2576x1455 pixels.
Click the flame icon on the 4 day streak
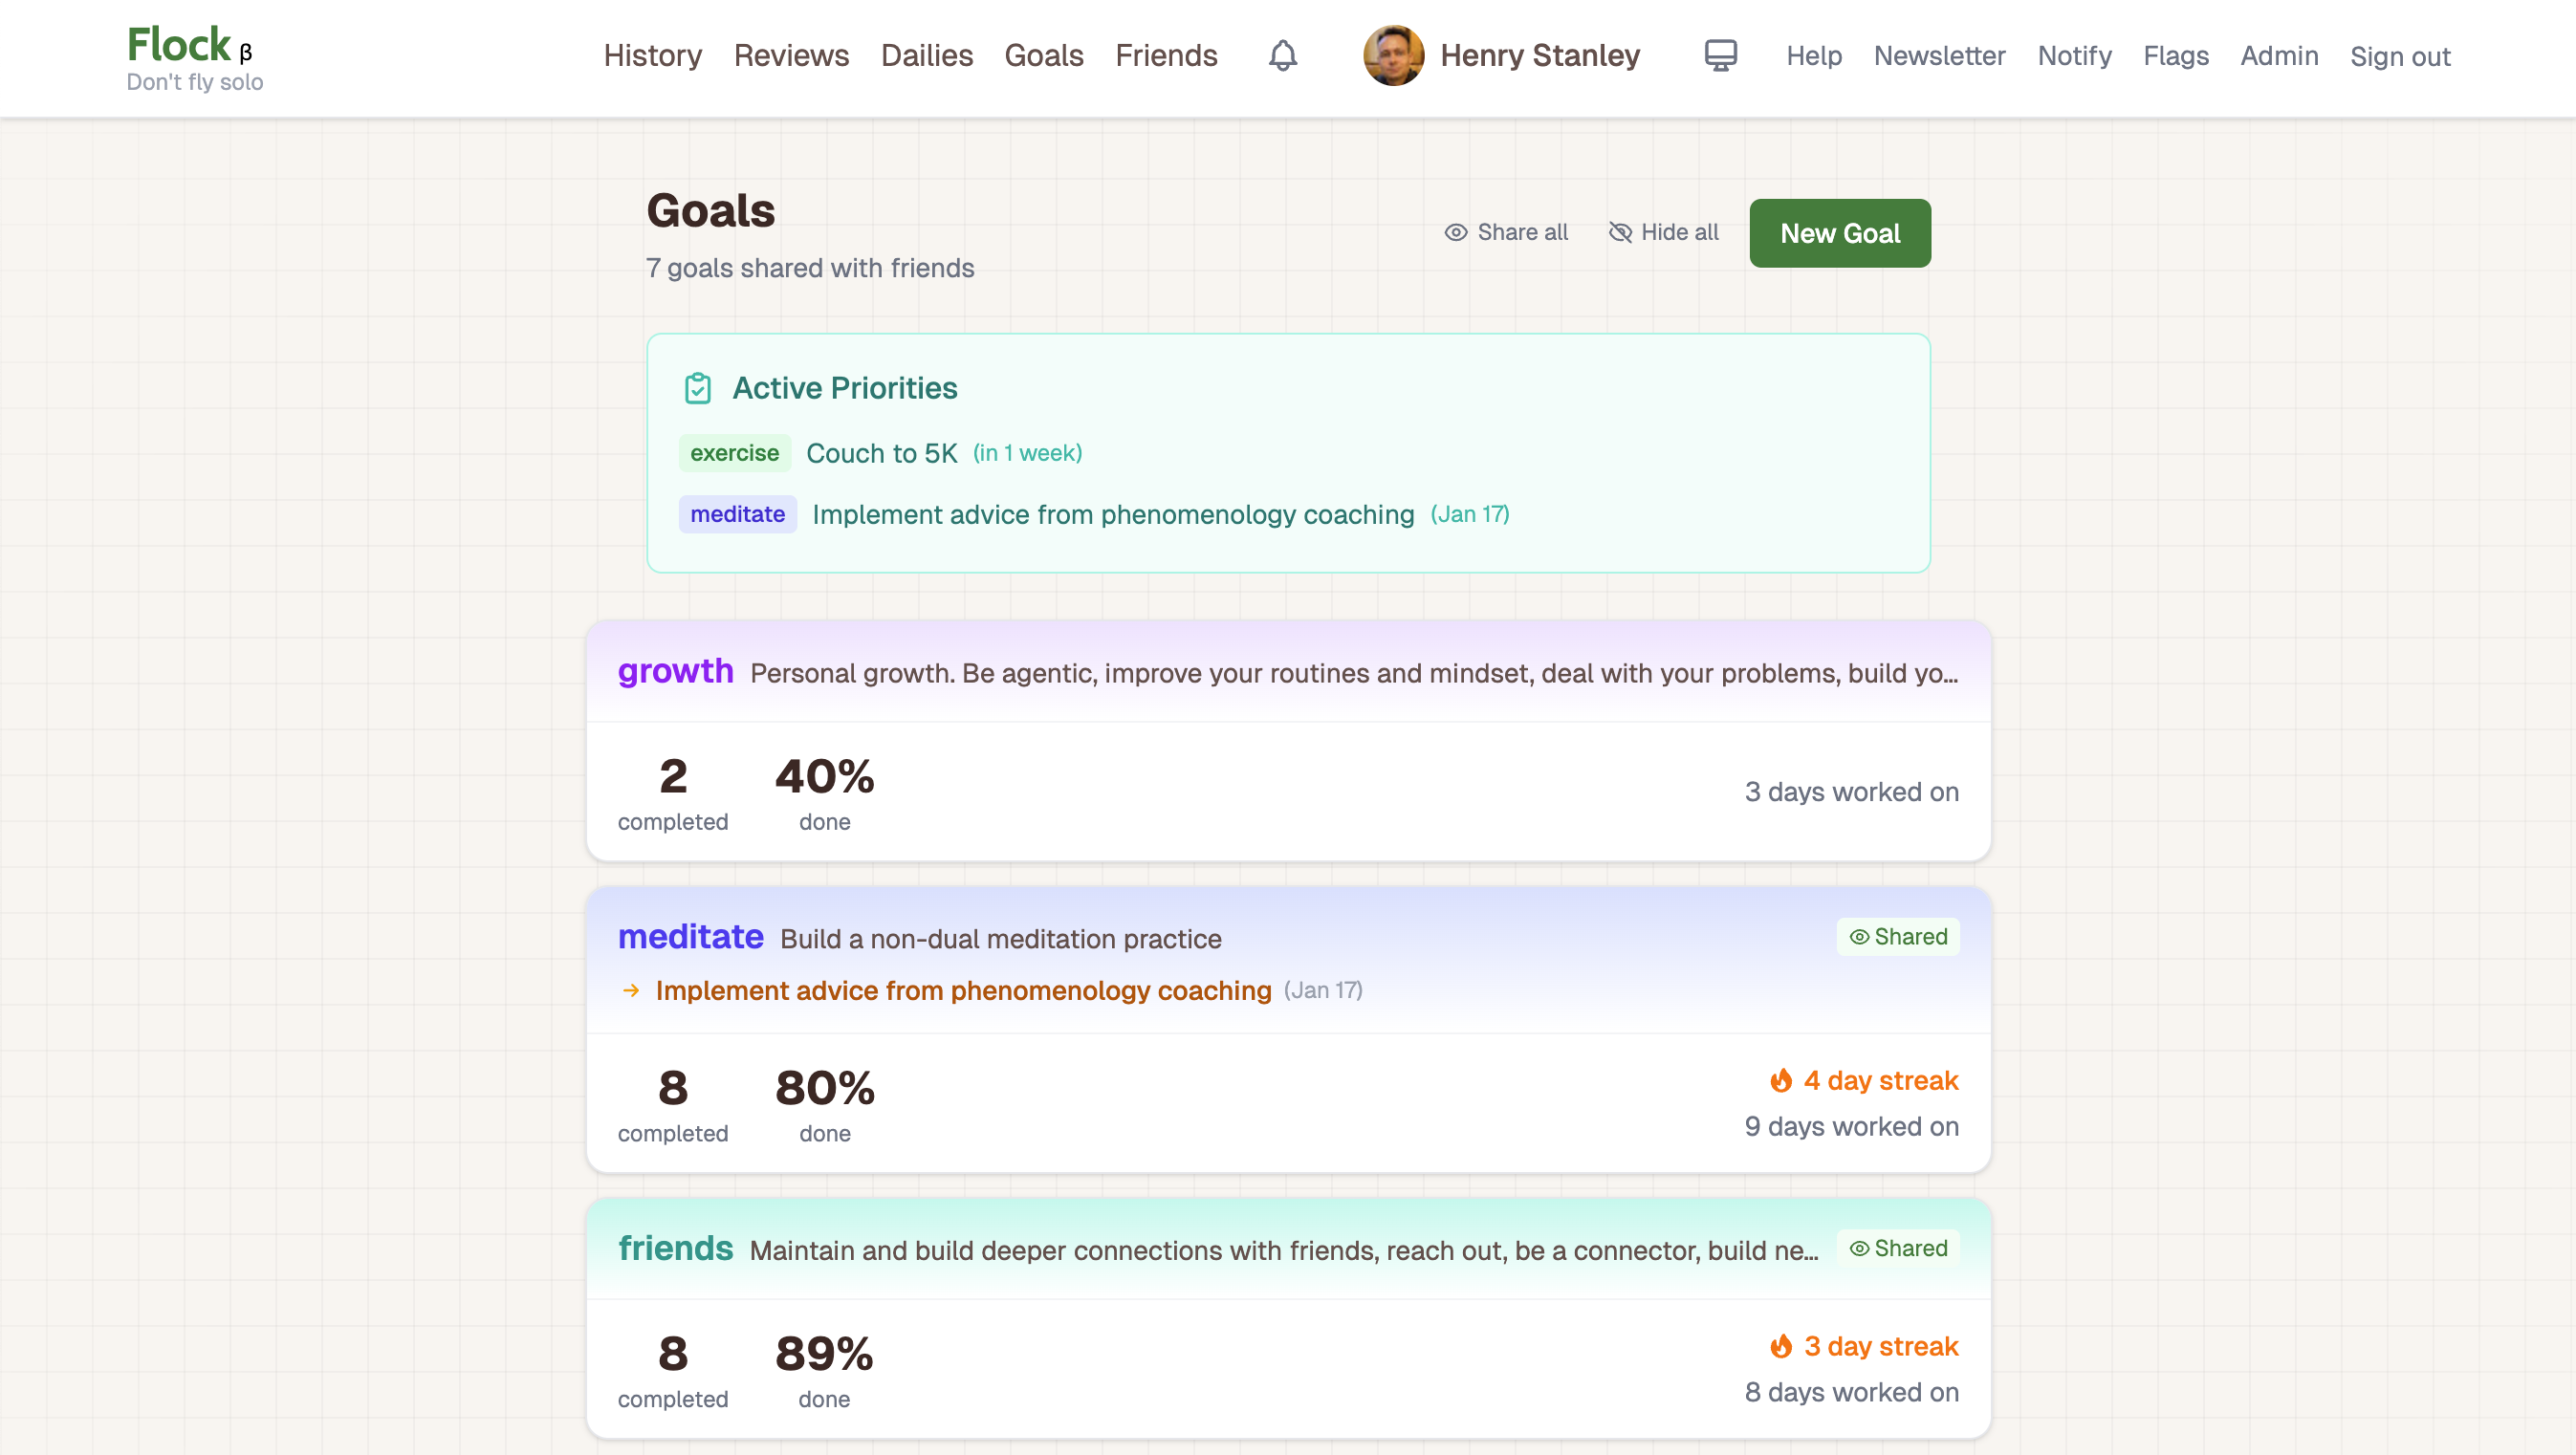(1784, 1080)
